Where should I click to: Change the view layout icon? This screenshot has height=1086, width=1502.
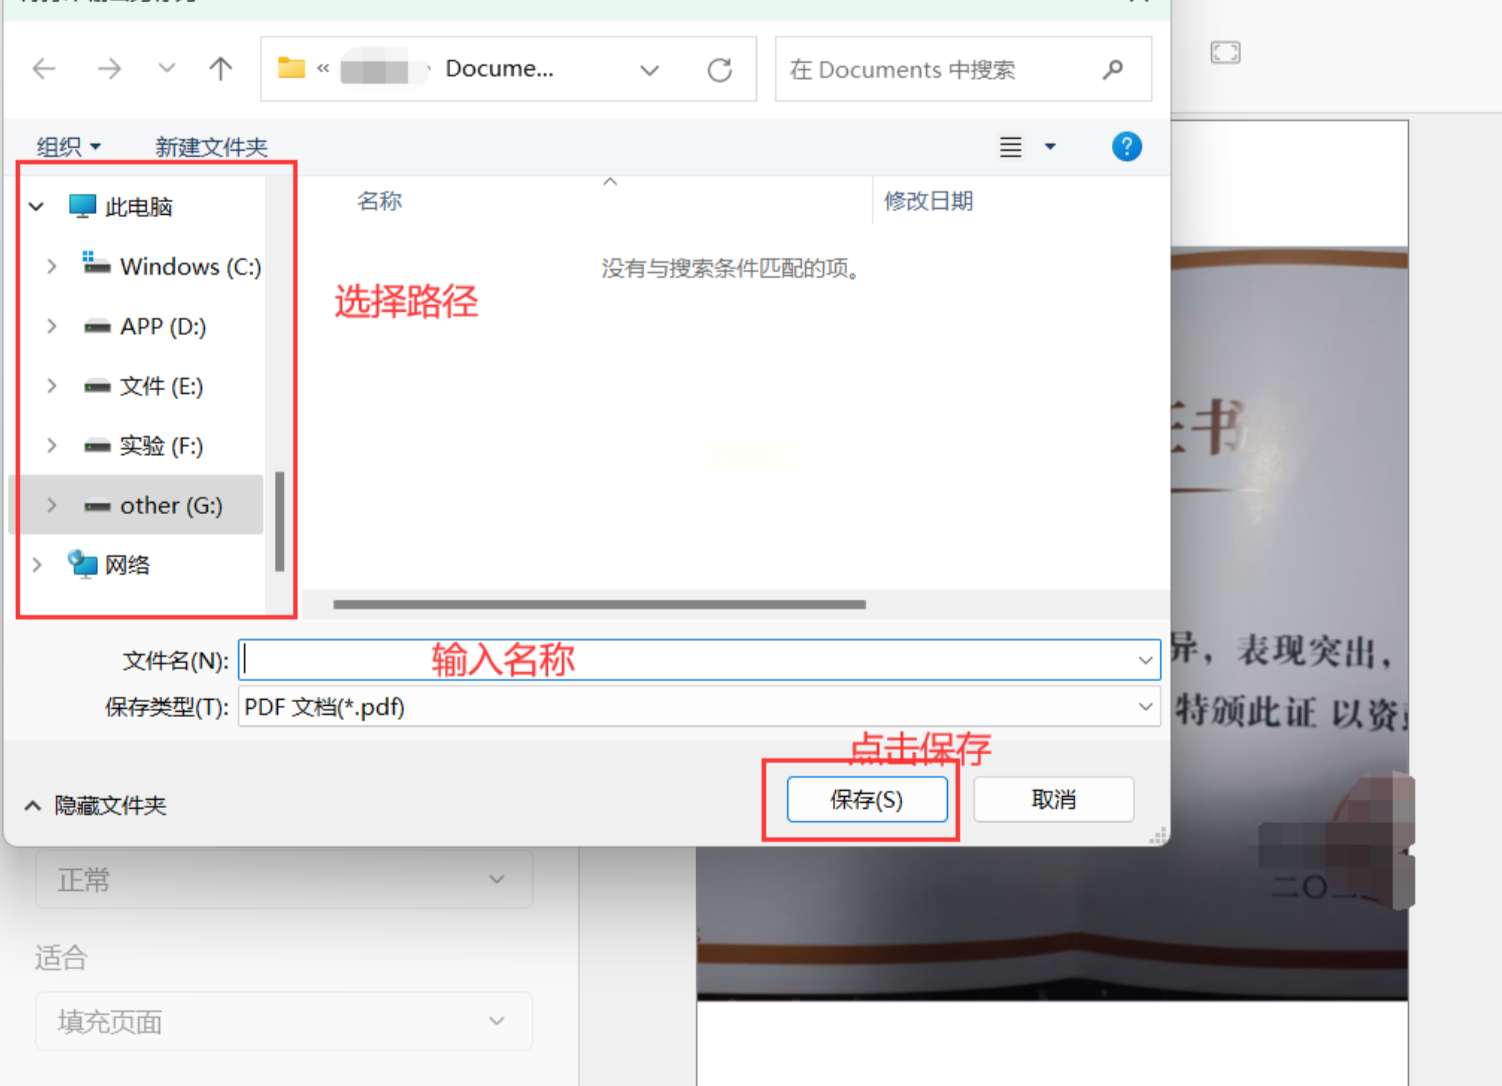click(x=1011, y=147)
